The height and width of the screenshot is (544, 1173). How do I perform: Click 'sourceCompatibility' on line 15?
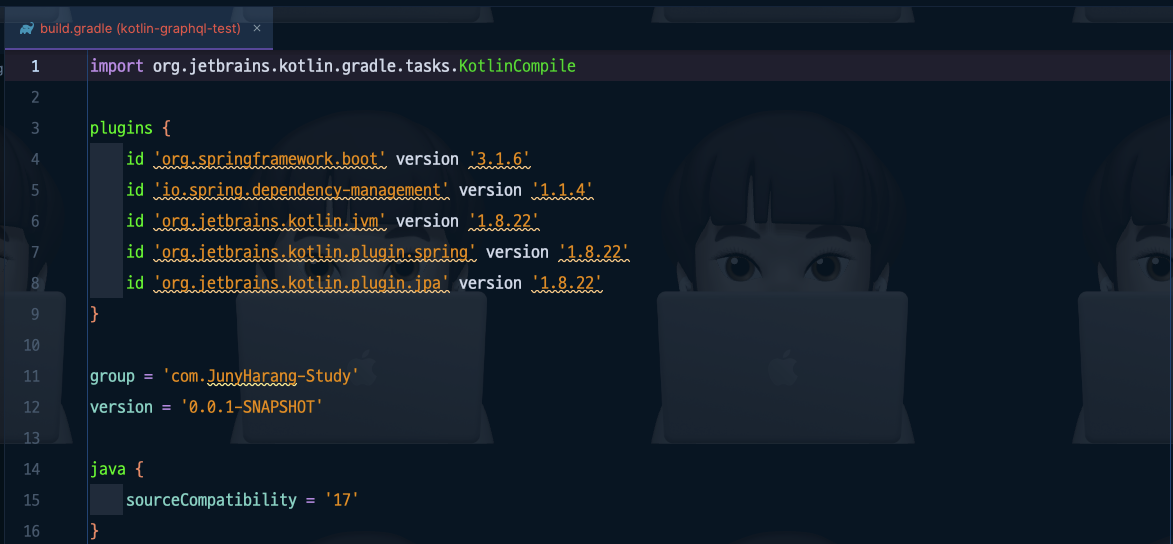click(x=212, y=500)
